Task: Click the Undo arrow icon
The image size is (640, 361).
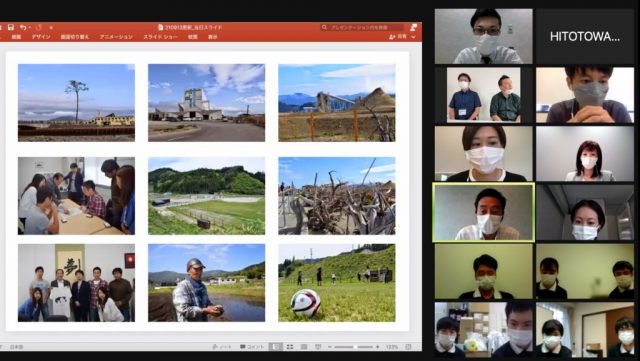Action: (23, 27)
